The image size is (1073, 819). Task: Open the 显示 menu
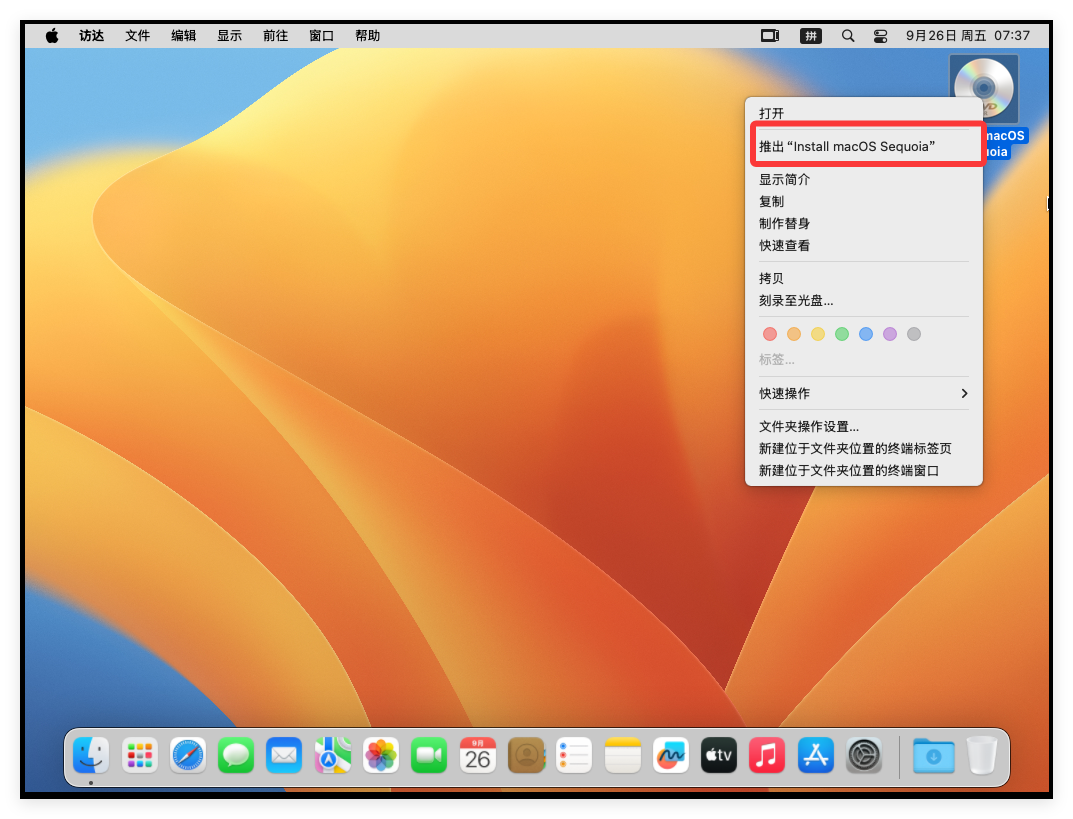pos(229,36)
